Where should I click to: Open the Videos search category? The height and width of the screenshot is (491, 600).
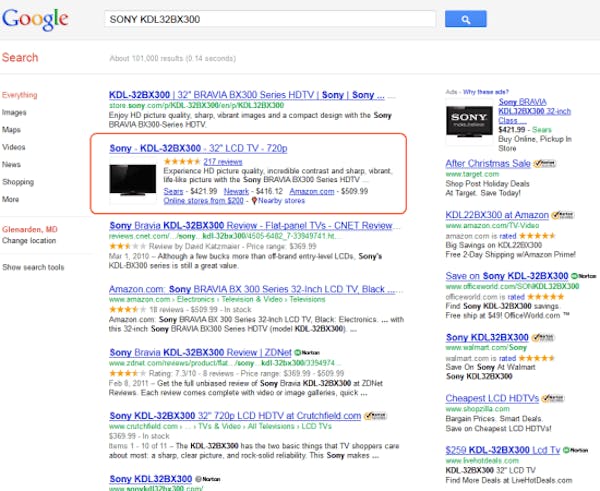pyautogui.click(x=14, y=147)
